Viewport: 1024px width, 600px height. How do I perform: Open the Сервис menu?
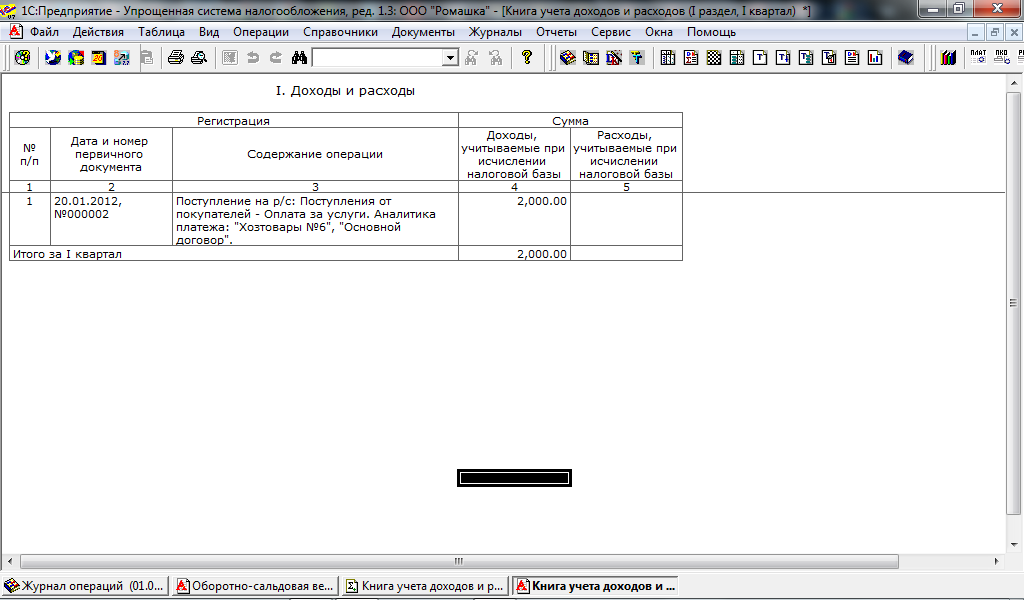[611, 32]
